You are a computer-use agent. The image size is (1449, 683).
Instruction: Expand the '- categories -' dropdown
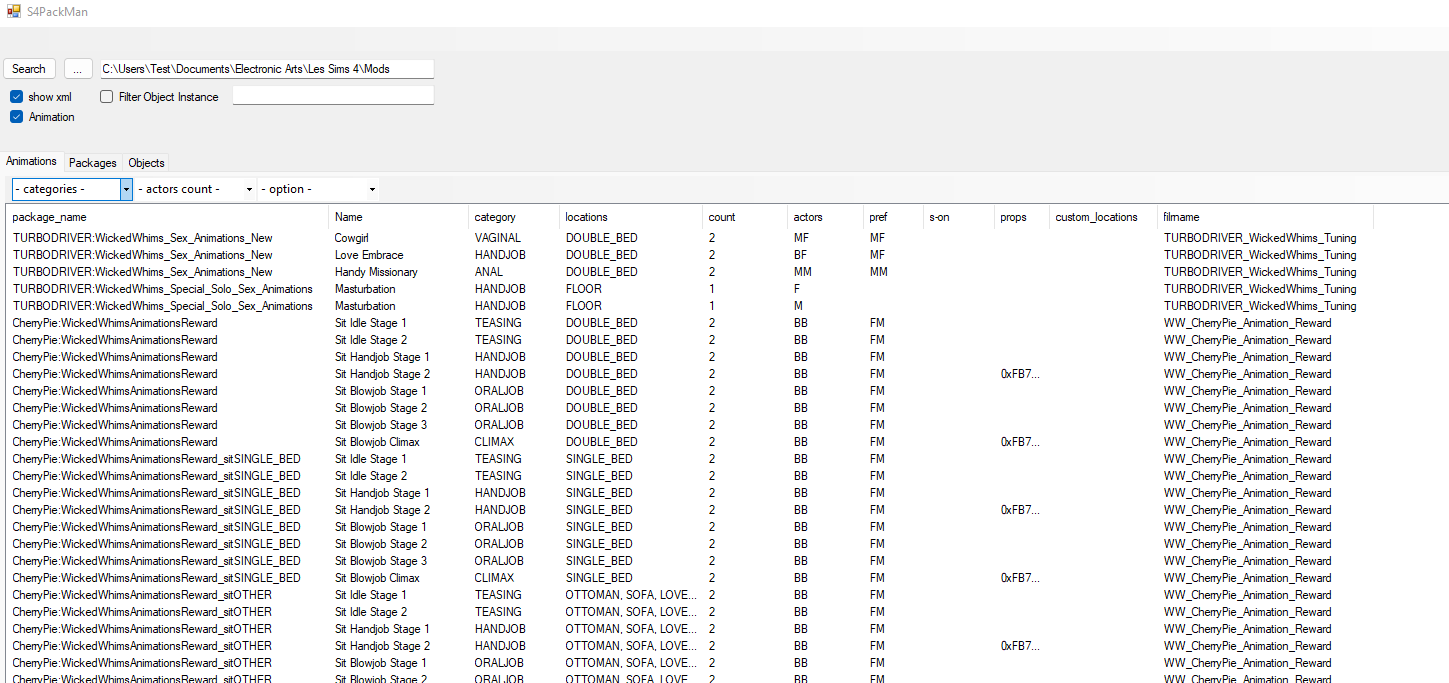click(126, 189)
